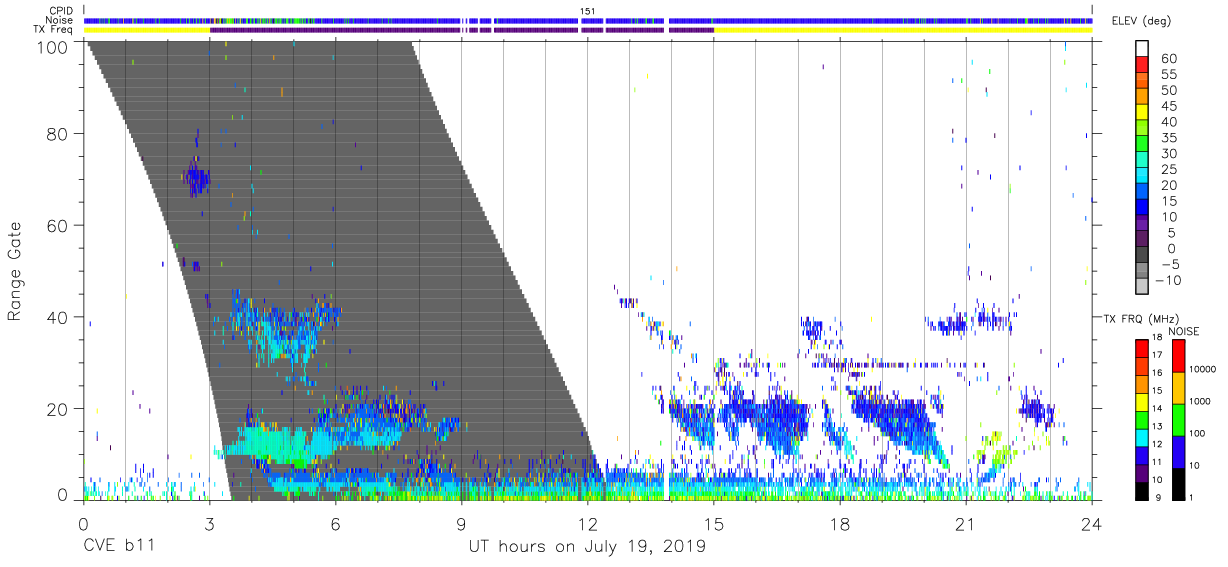Click y-axis tick label '60'
The height and width of the screenshot is (567, 1228).
(x=57, y=226)
